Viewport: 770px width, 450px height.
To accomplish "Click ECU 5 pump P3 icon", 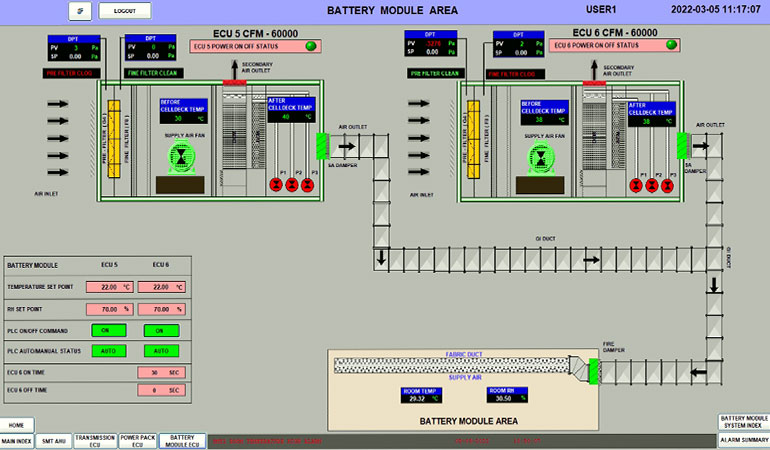I will (x=307, y=185).
